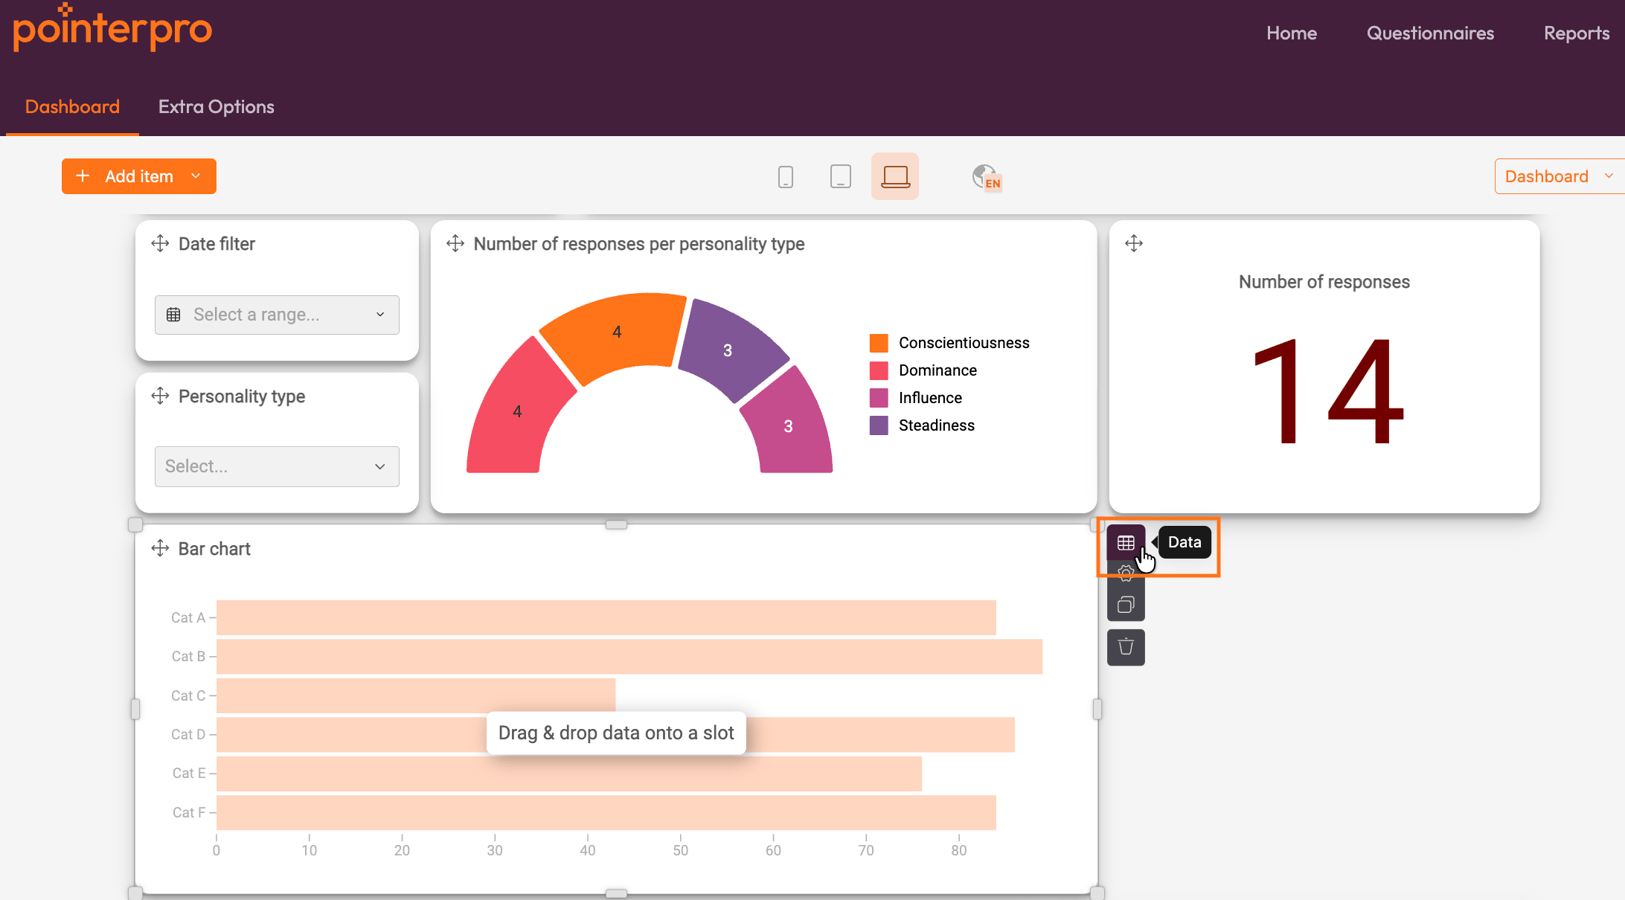Switch to tablet preview

840,177
